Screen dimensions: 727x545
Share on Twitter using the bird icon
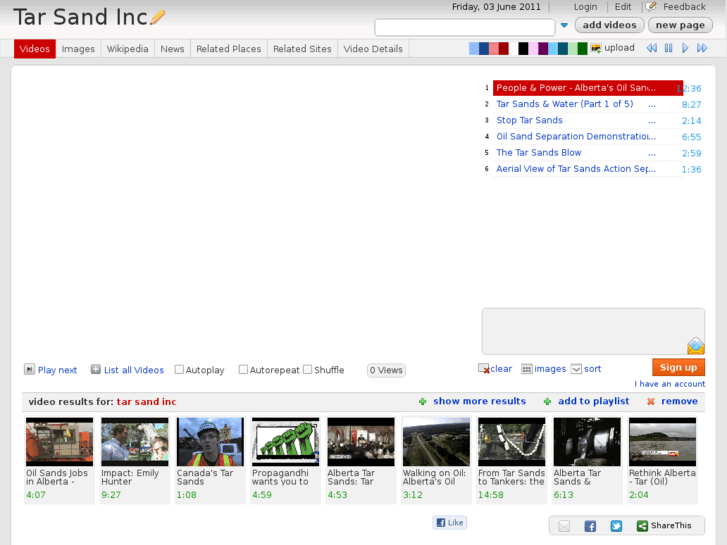coord(616,526)
